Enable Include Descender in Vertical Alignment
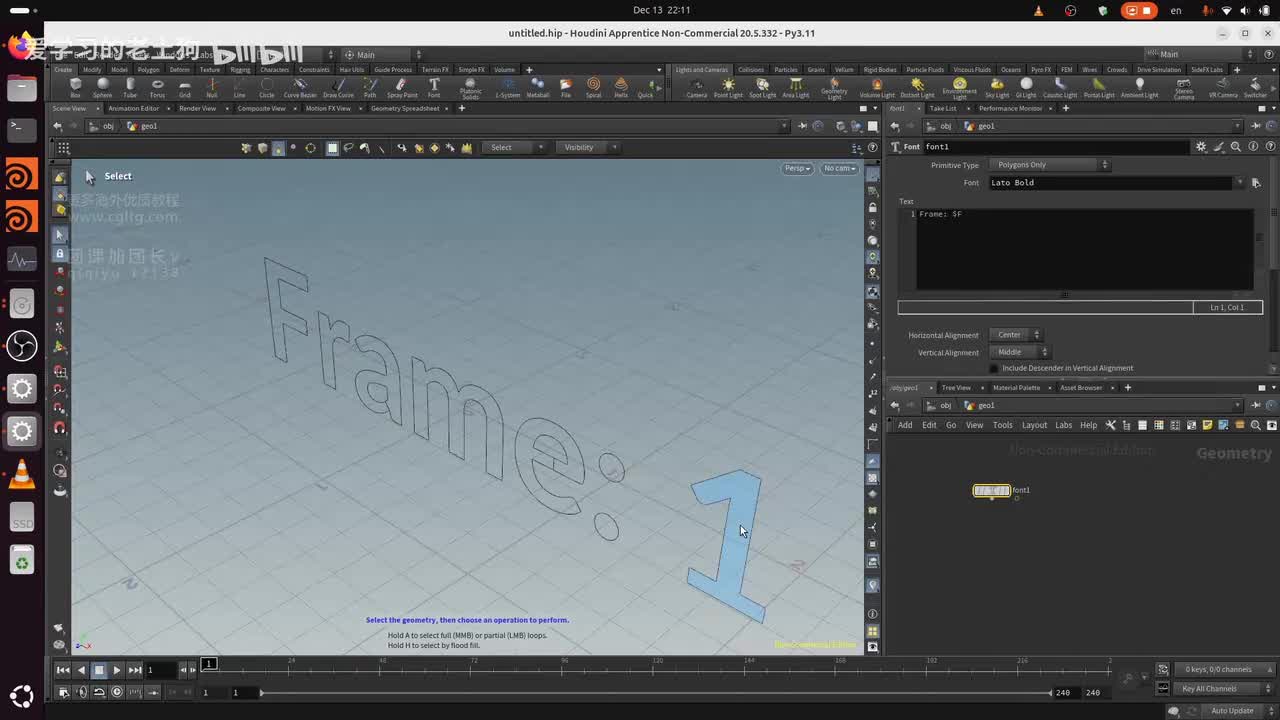This screenshot has height=720, width=1280. tap(994, 368)
